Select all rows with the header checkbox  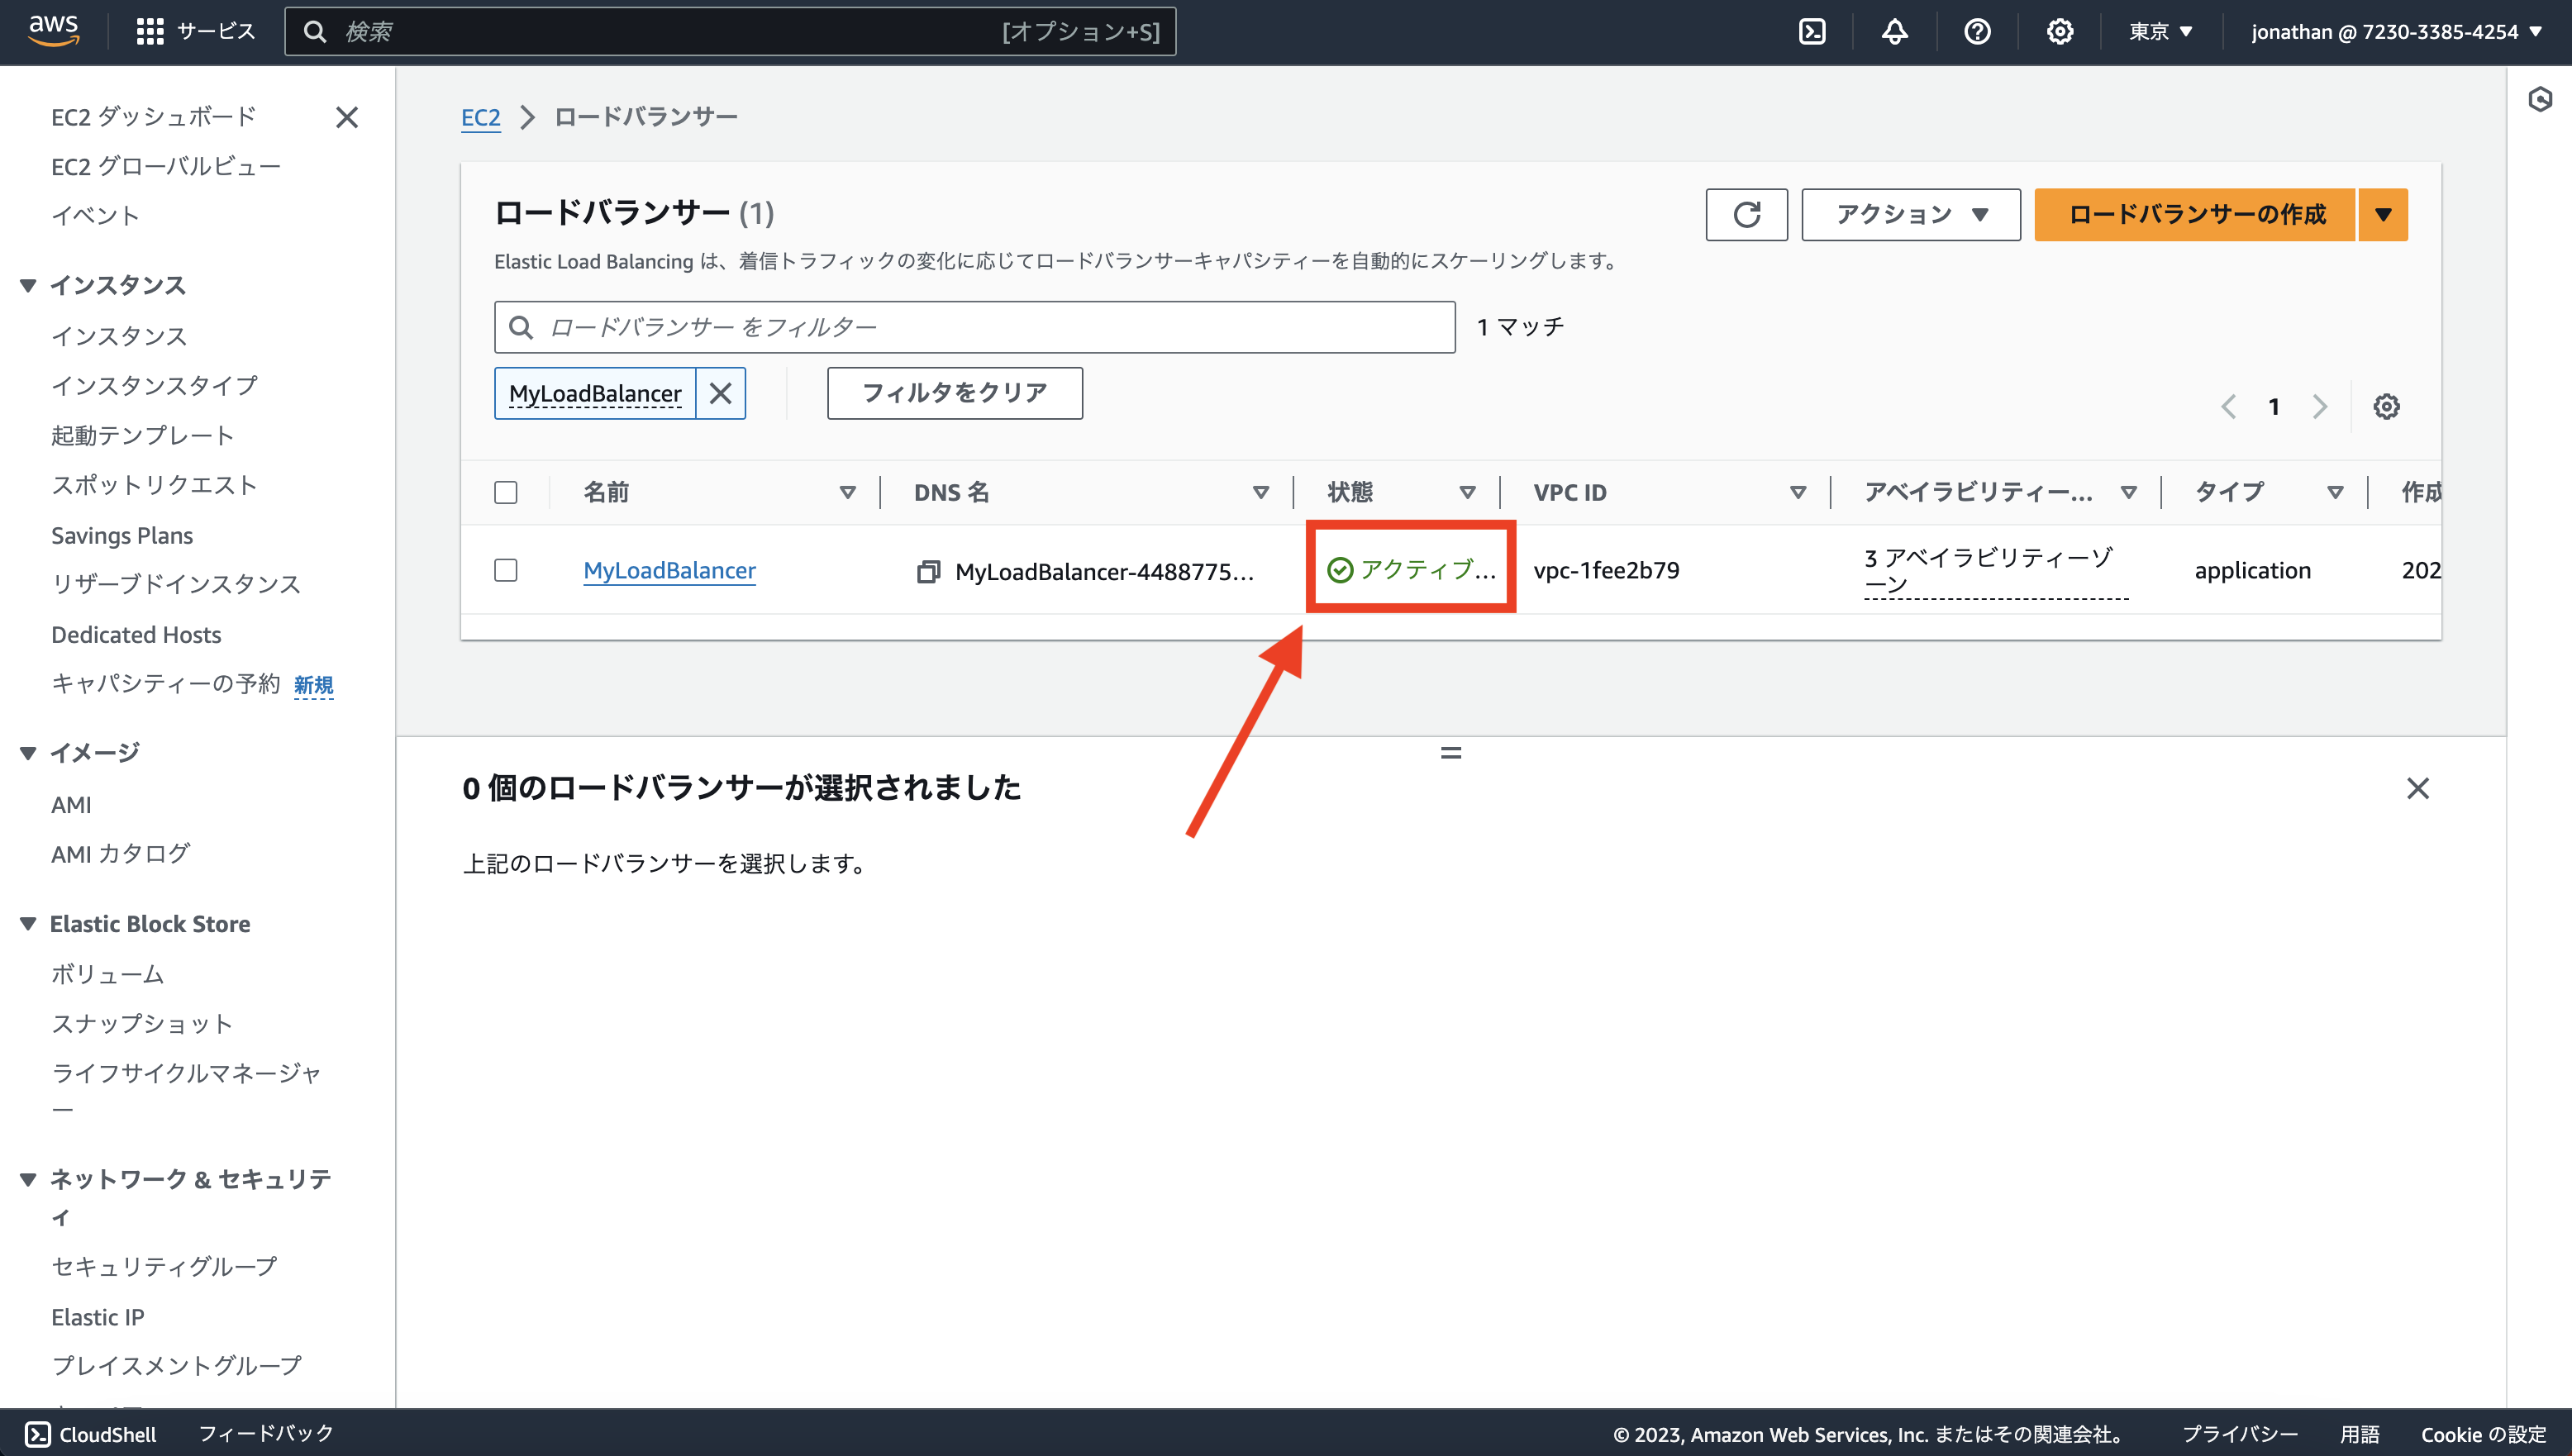[x=505, y=492]
